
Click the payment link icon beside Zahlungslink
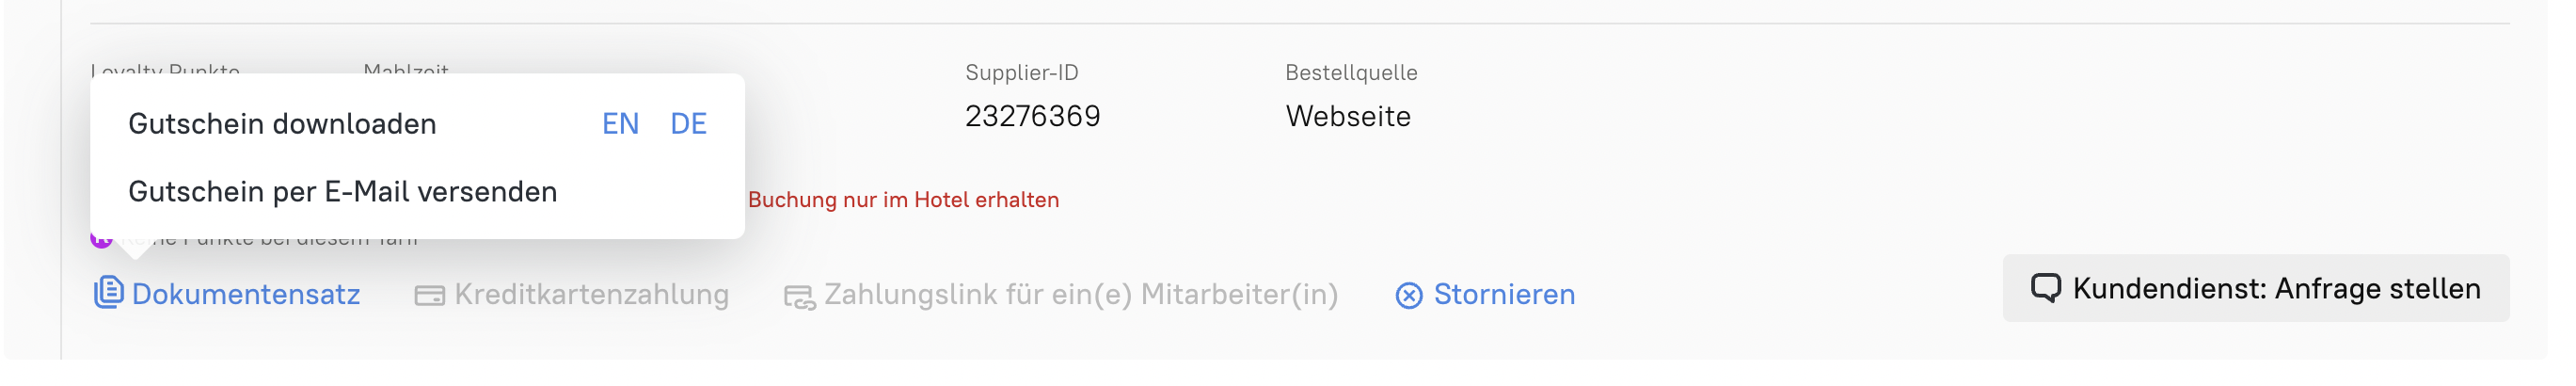click(799, 297)
